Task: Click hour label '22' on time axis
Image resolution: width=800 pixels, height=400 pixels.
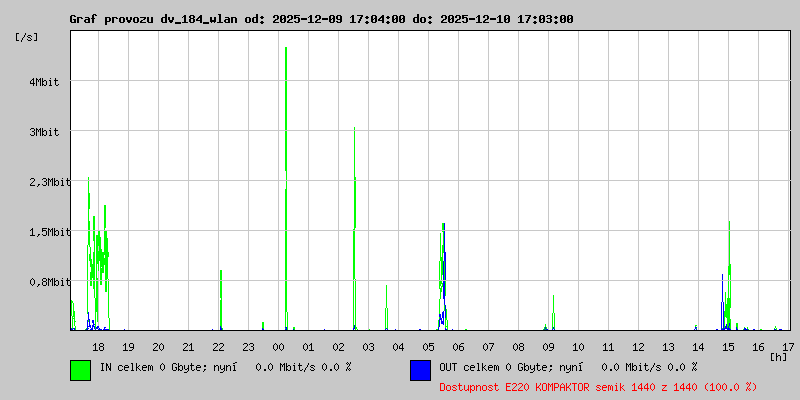Action: tap(218, 347)
